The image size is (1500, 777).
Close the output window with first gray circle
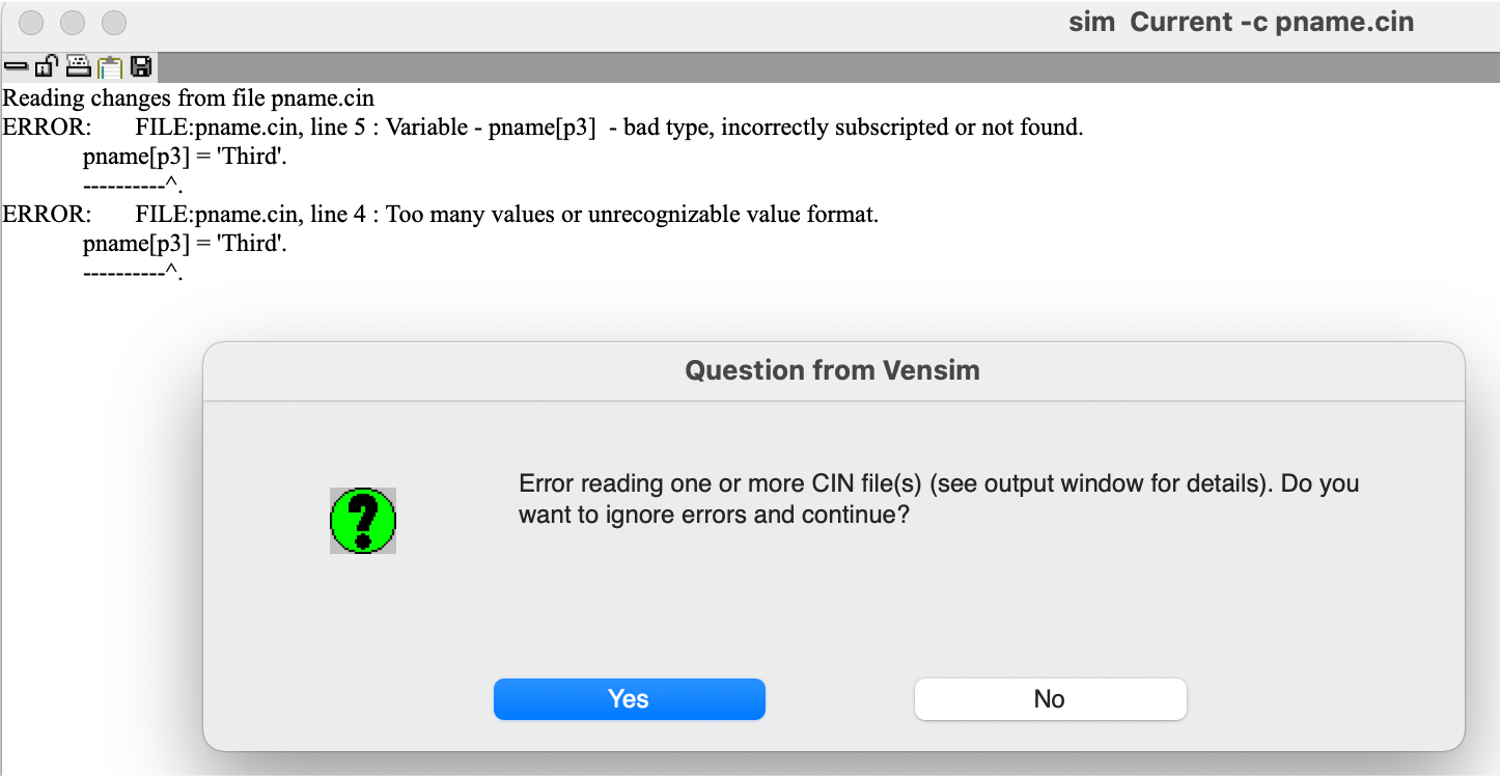tap(31, 22)
